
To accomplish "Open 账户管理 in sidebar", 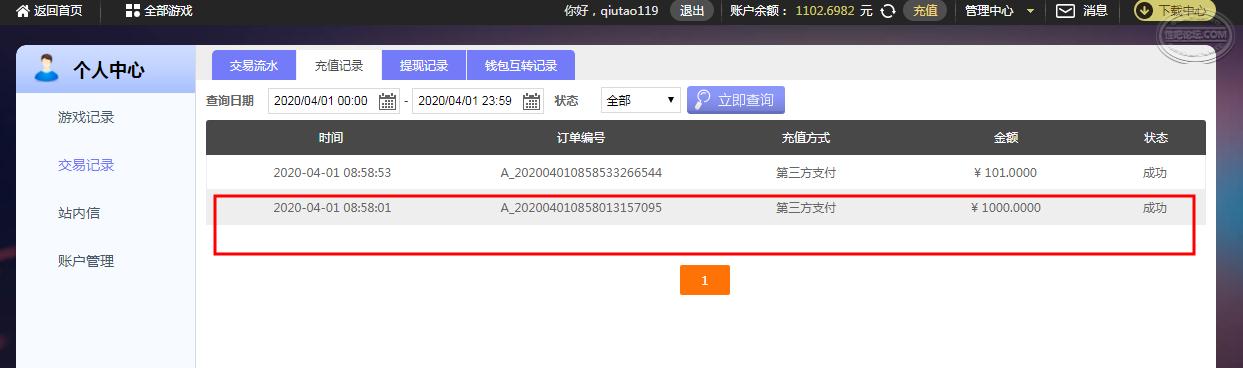I will tap(86, 261).
